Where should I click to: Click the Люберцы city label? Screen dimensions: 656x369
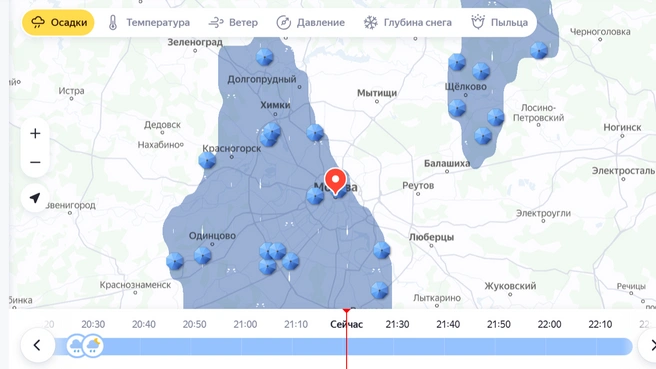tap(431, 237)
